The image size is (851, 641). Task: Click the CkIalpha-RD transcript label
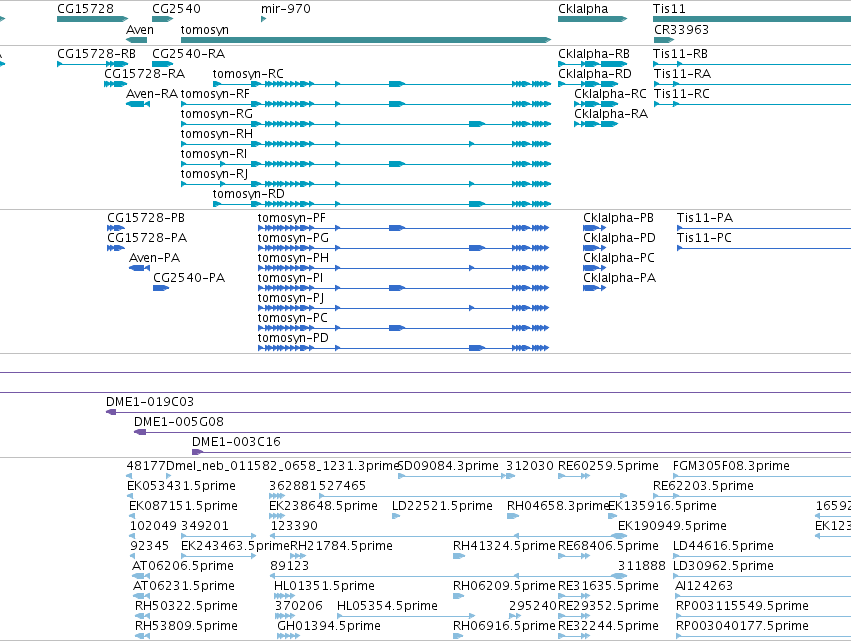pyautogui.click(x=595, y=74)
